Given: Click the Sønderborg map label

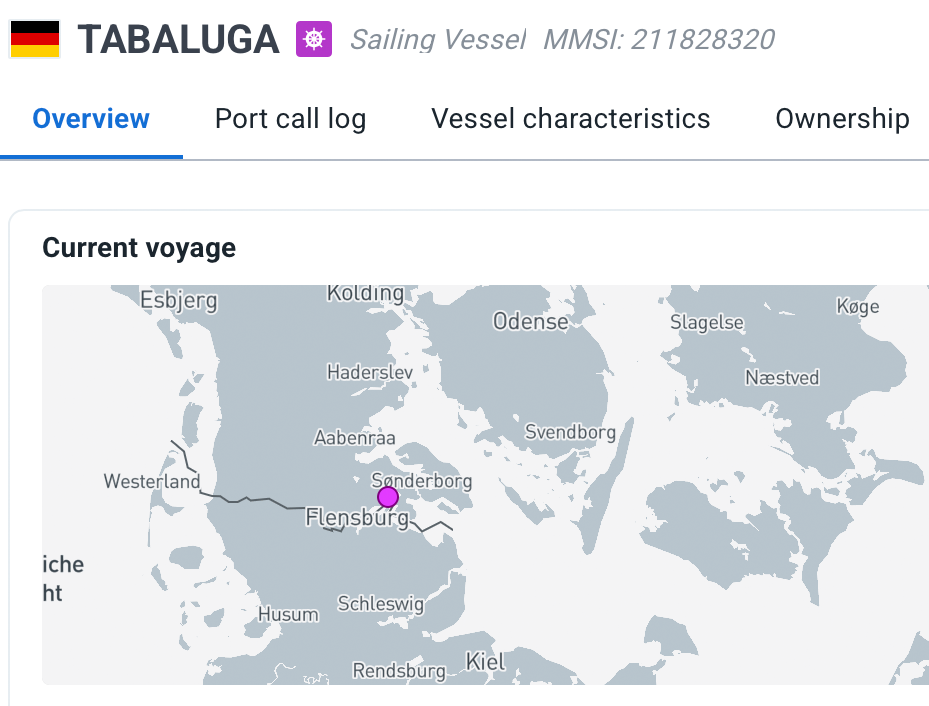Looking at the screenshot, I should (x=421, y=480).
